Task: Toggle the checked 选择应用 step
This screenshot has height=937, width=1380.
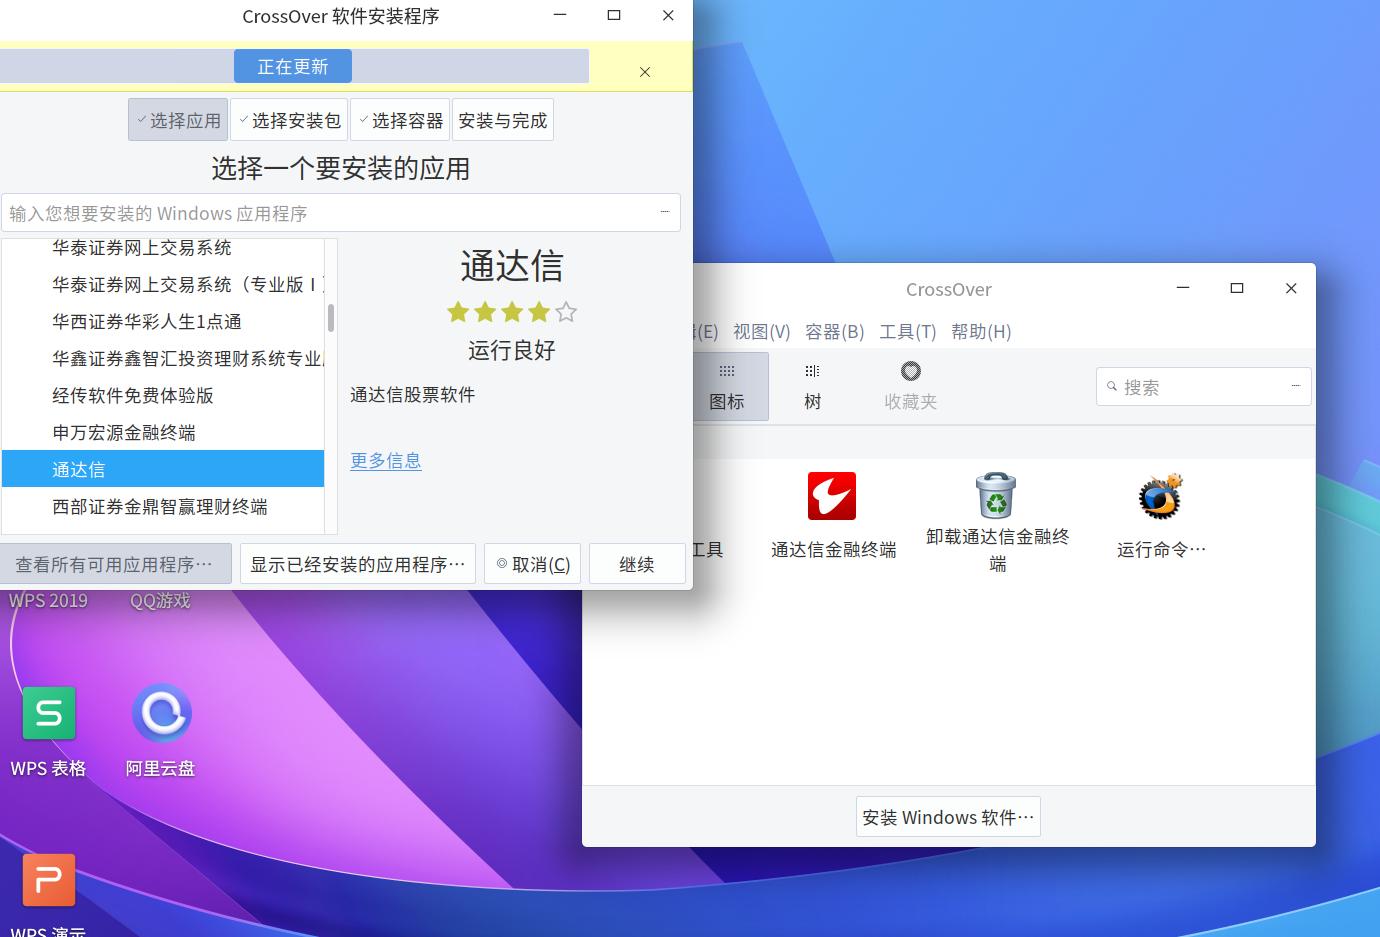Action: (x=177, y=119)
